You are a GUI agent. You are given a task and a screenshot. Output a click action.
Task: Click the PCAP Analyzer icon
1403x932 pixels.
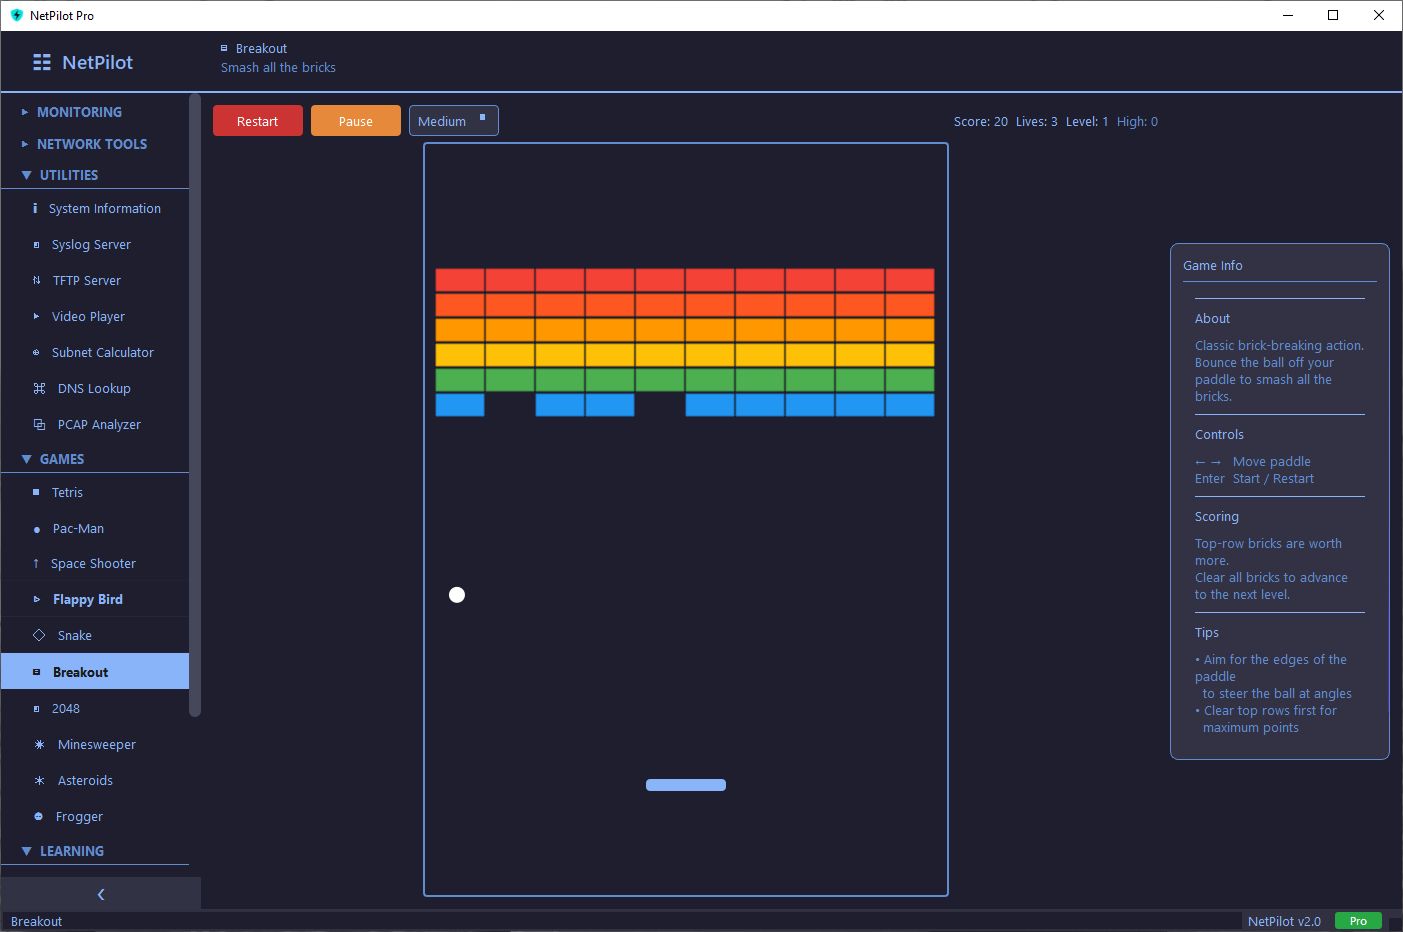[x=39, y=425]
